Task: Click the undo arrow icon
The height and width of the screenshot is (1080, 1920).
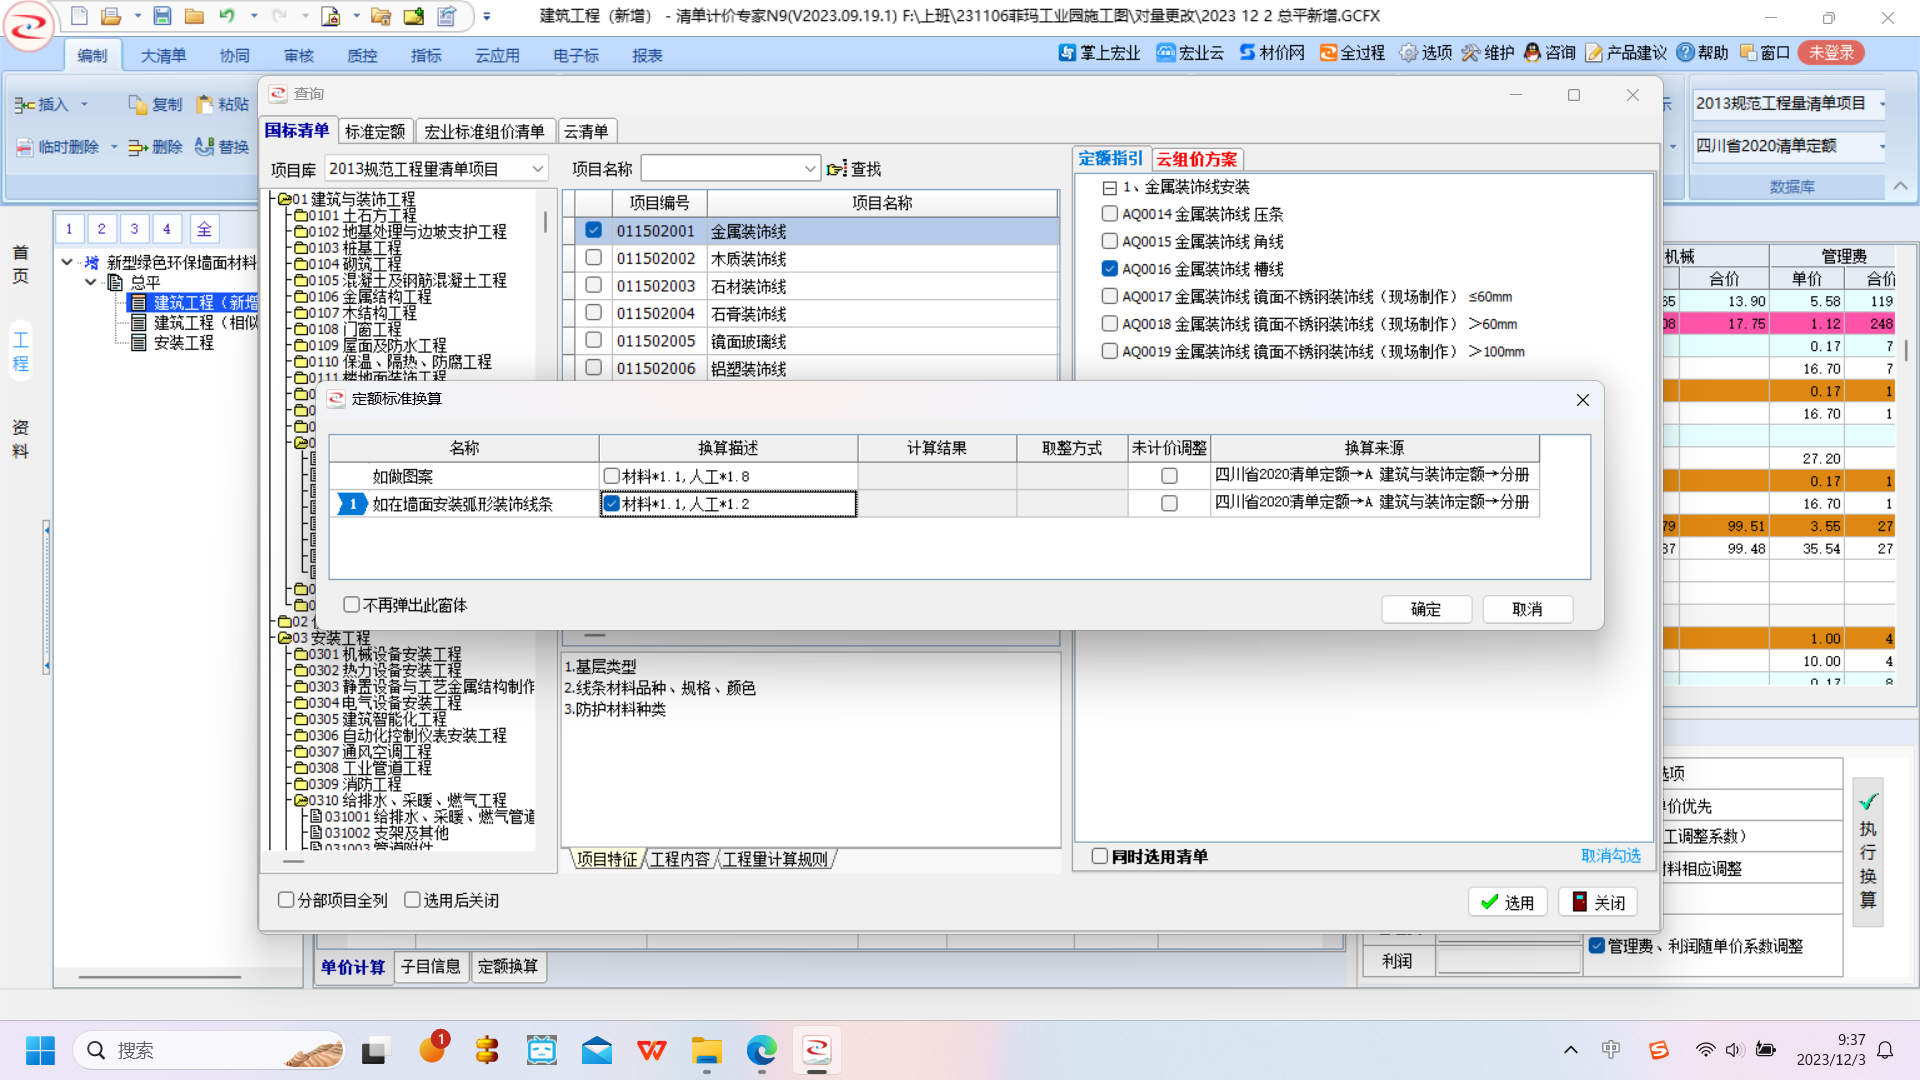Action: click(227, 16)
